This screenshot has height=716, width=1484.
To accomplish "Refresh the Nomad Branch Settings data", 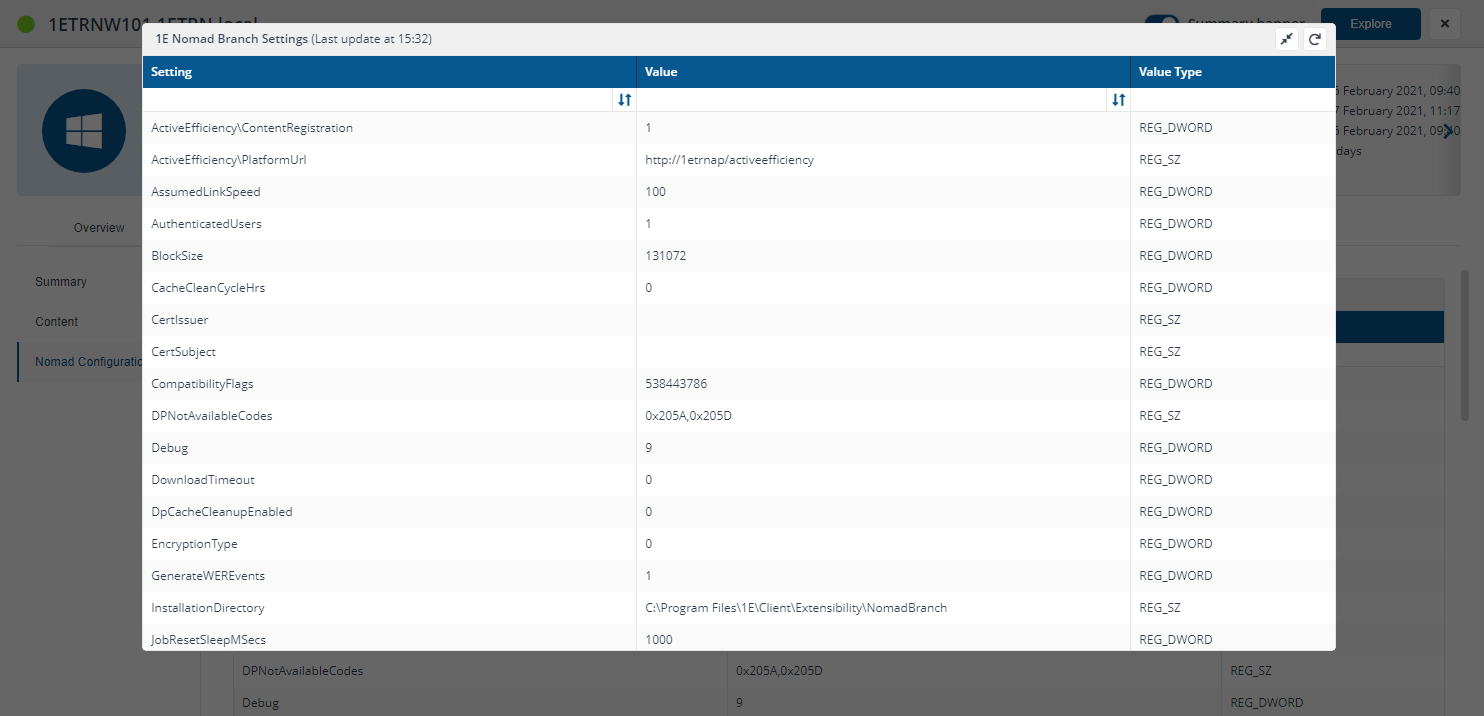I will [1315, 39].
